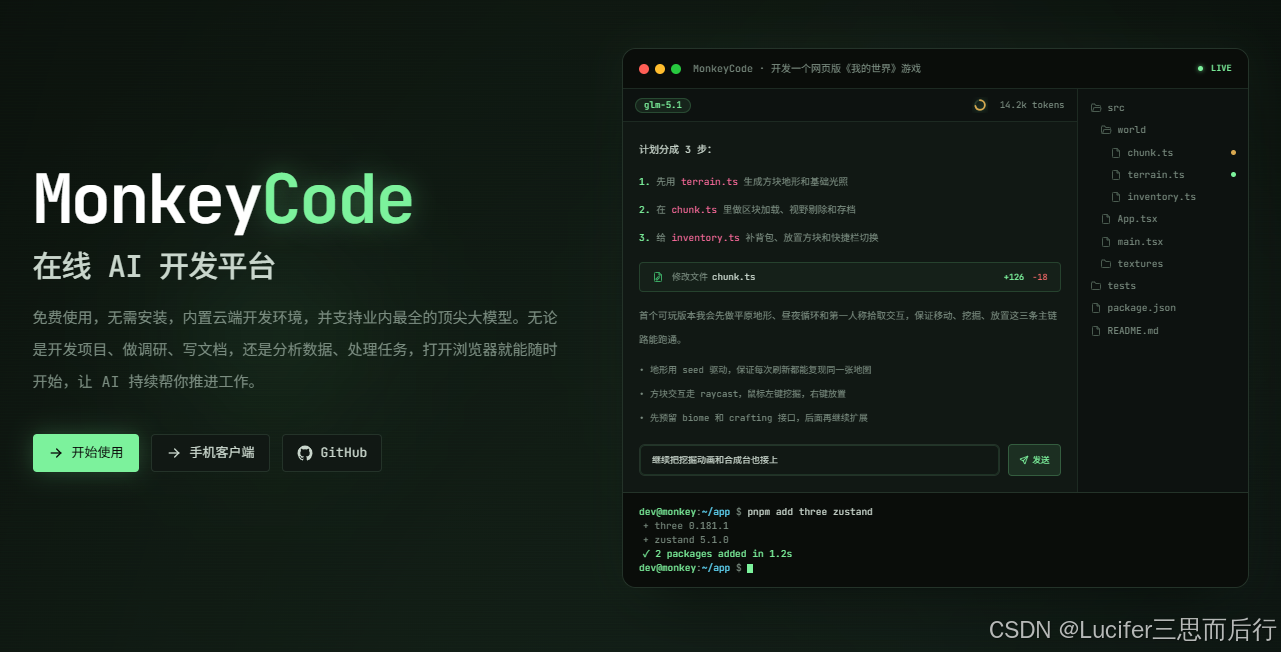
Task: Open the modified file card chunk.ts
Action: [x=850, y=277]
